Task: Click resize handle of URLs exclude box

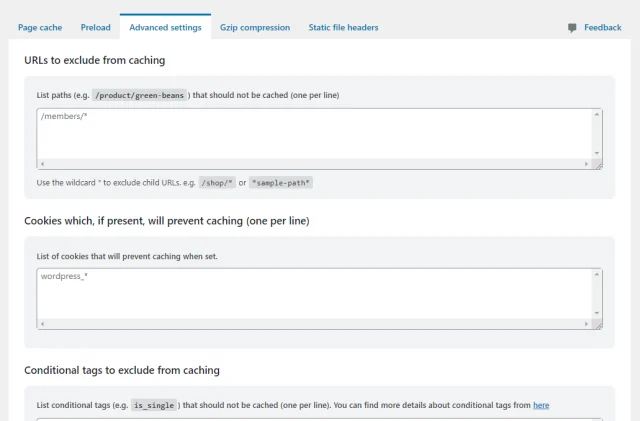Action: (x=598, y=164)
